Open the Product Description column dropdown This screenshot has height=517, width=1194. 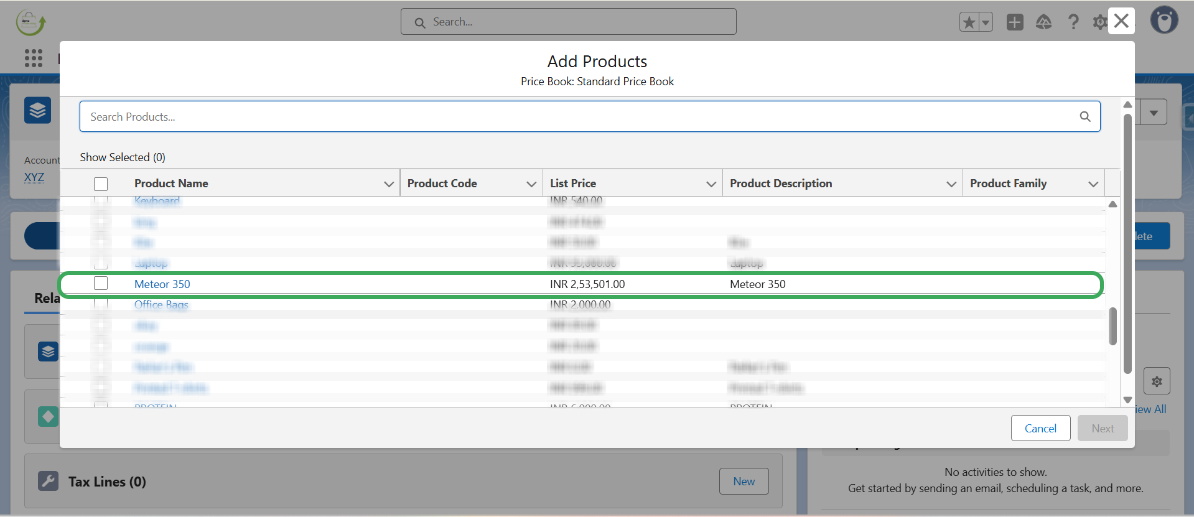point(951,184)
